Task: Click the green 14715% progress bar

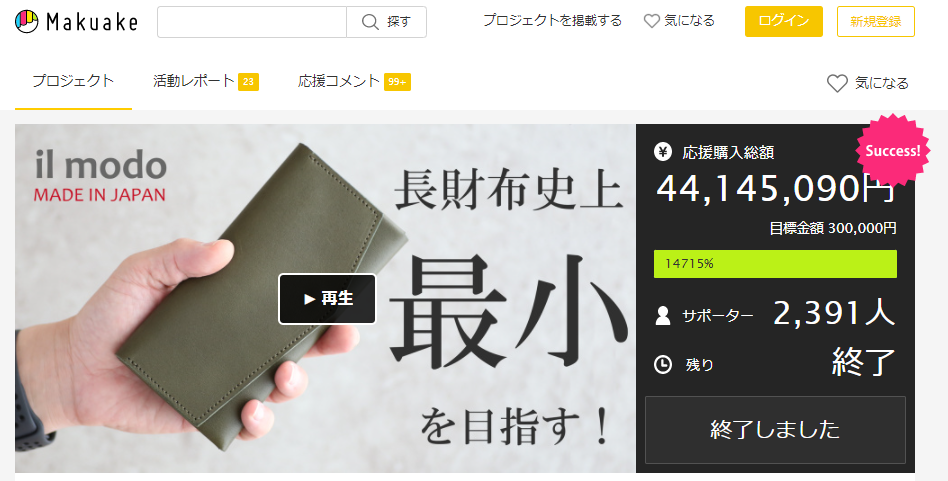Action: [x=775, y=264]
